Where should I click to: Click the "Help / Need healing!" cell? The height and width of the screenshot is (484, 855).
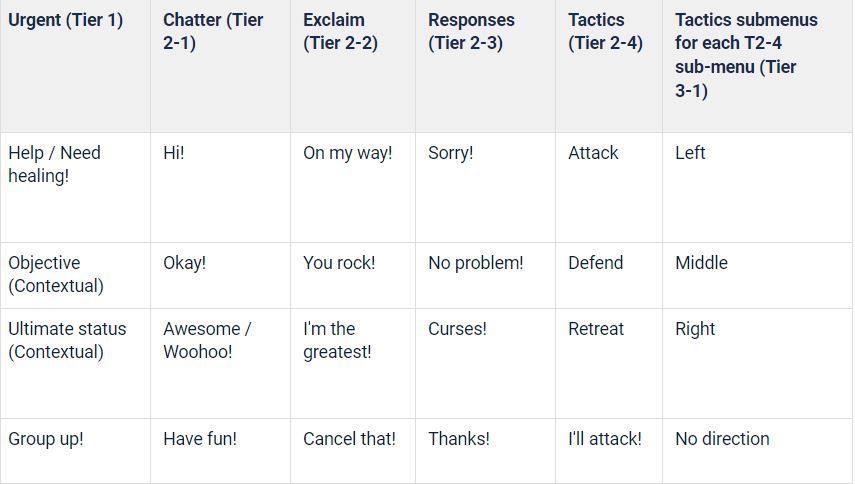[x=55, y=164]
